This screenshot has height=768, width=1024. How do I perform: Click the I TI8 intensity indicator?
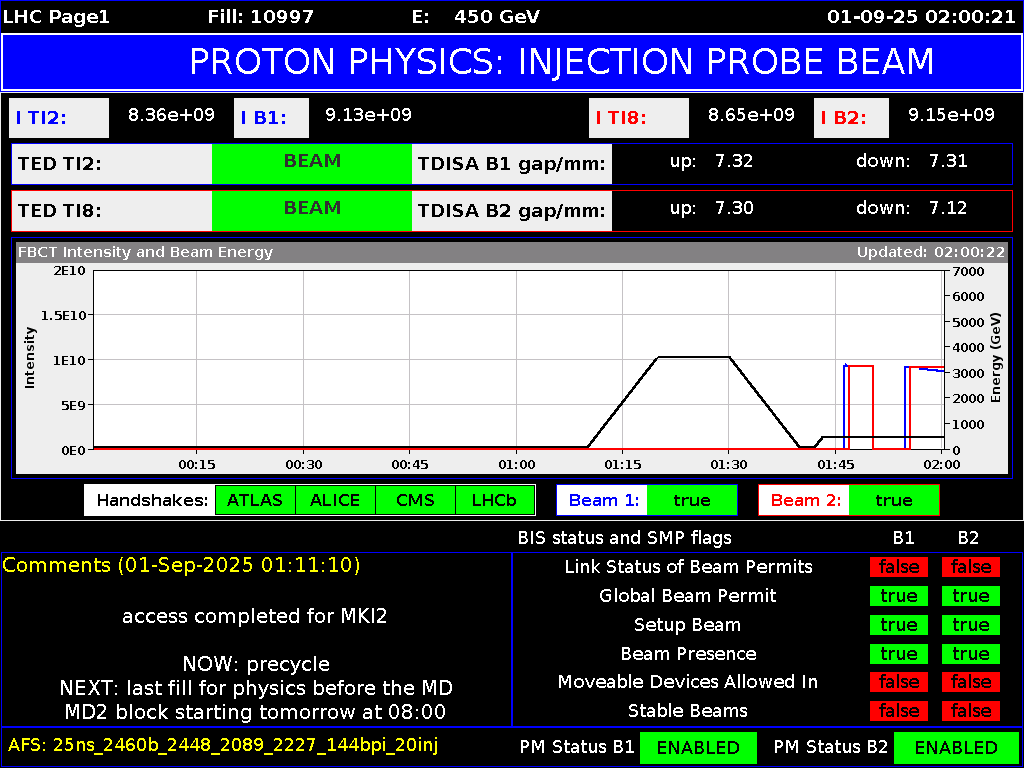(638, 118)
